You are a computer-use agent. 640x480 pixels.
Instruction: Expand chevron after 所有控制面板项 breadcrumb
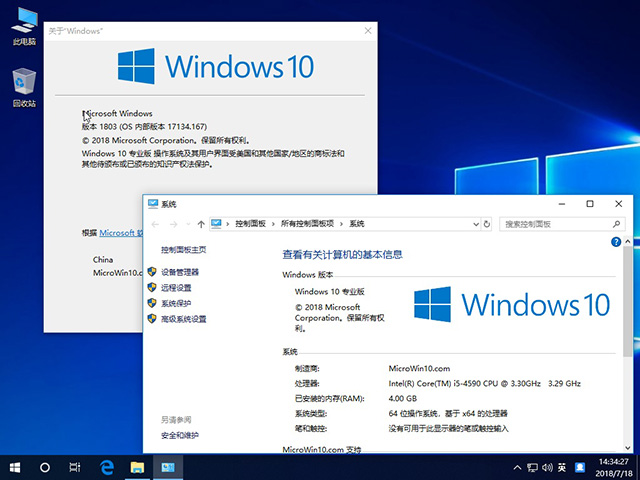coord(341,224)
